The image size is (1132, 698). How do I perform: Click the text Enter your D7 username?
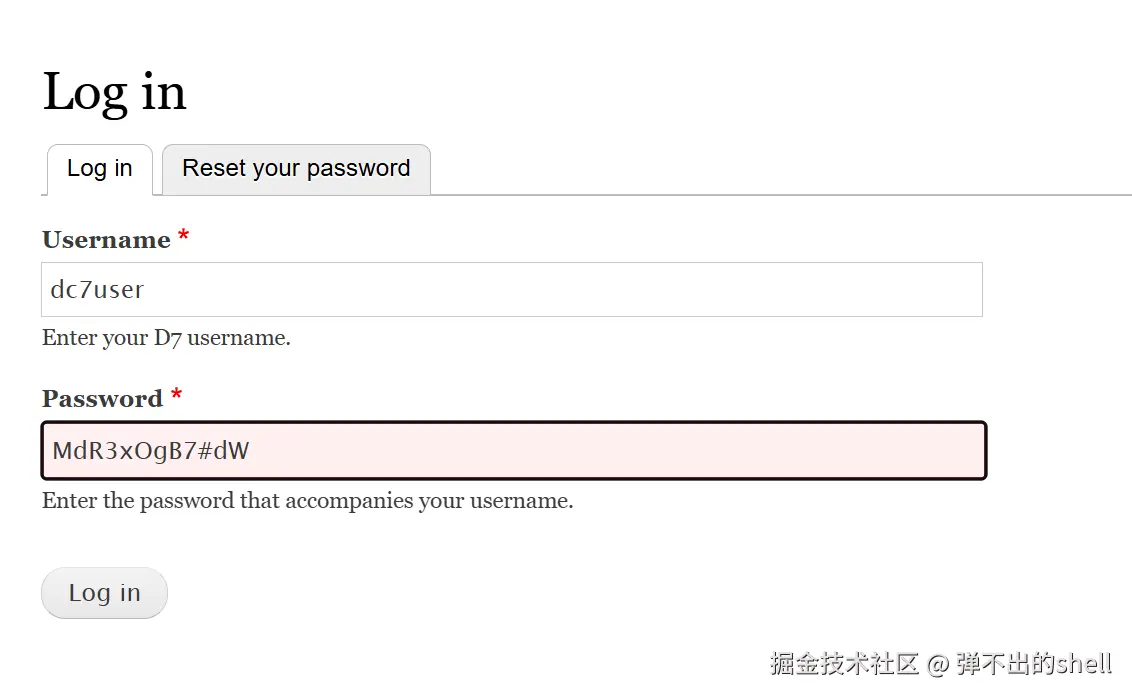pos(166,337)
